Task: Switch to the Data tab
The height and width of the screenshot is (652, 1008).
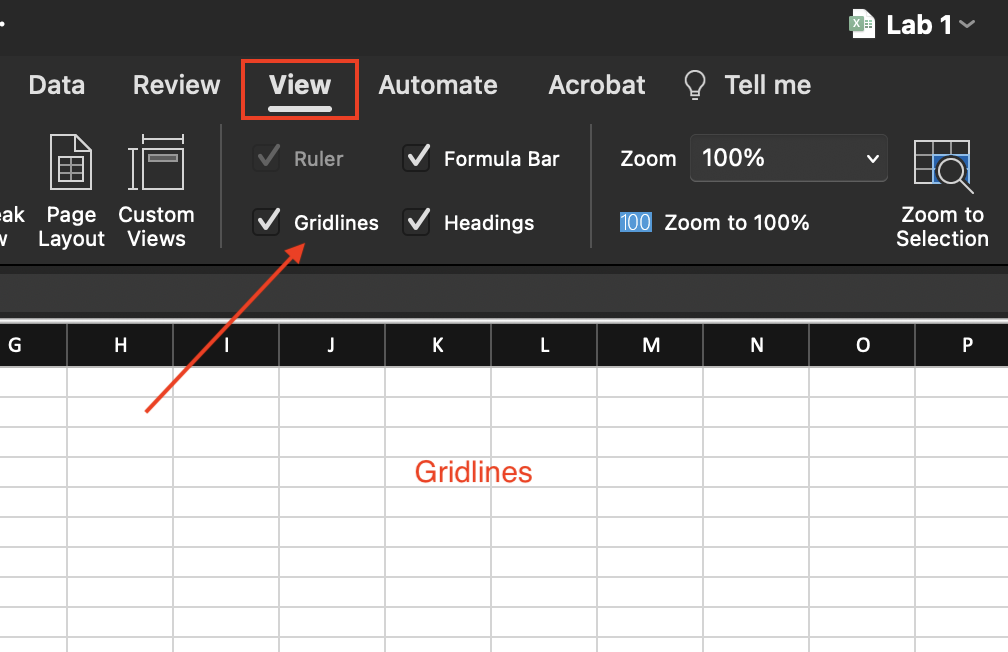Action: 56,85
